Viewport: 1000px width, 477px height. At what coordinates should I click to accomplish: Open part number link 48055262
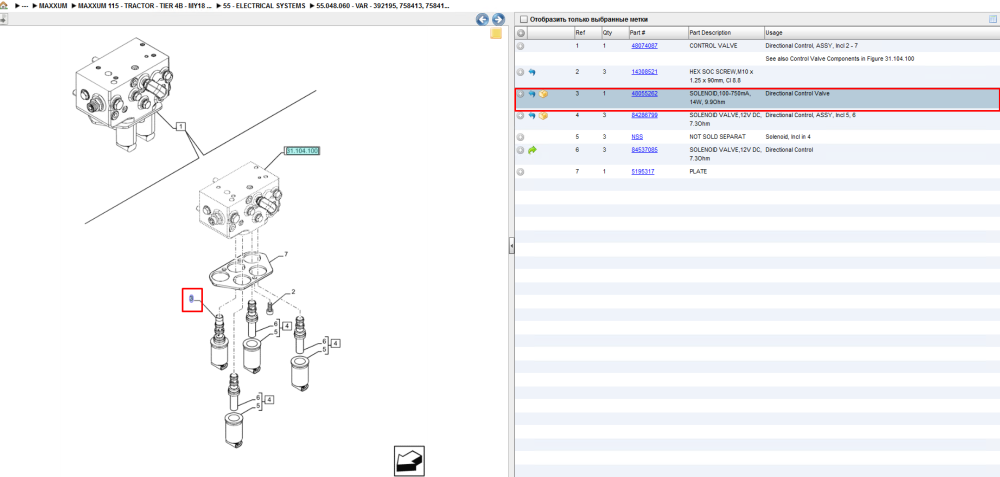pos(644,94)
